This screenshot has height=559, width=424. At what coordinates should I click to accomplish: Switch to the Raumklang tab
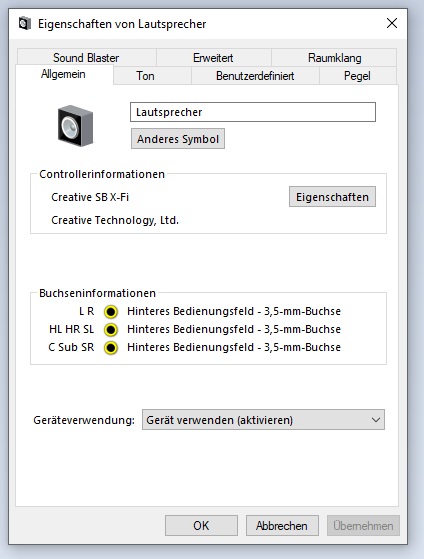coord(334,57)
